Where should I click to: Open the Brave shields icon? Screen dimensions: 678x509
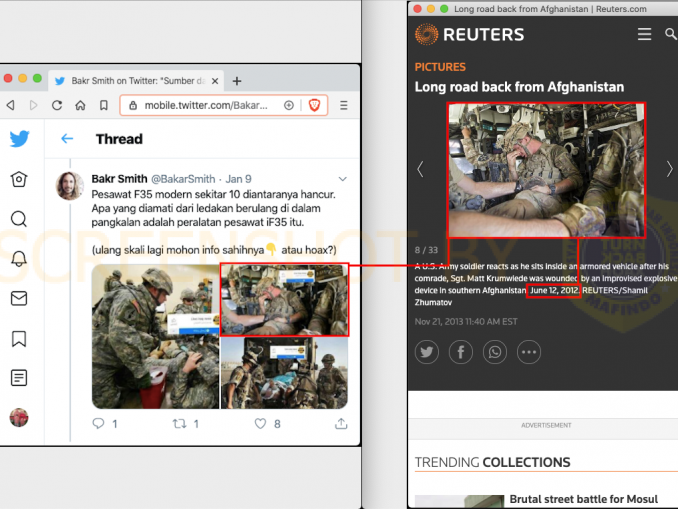pos(314,105)
